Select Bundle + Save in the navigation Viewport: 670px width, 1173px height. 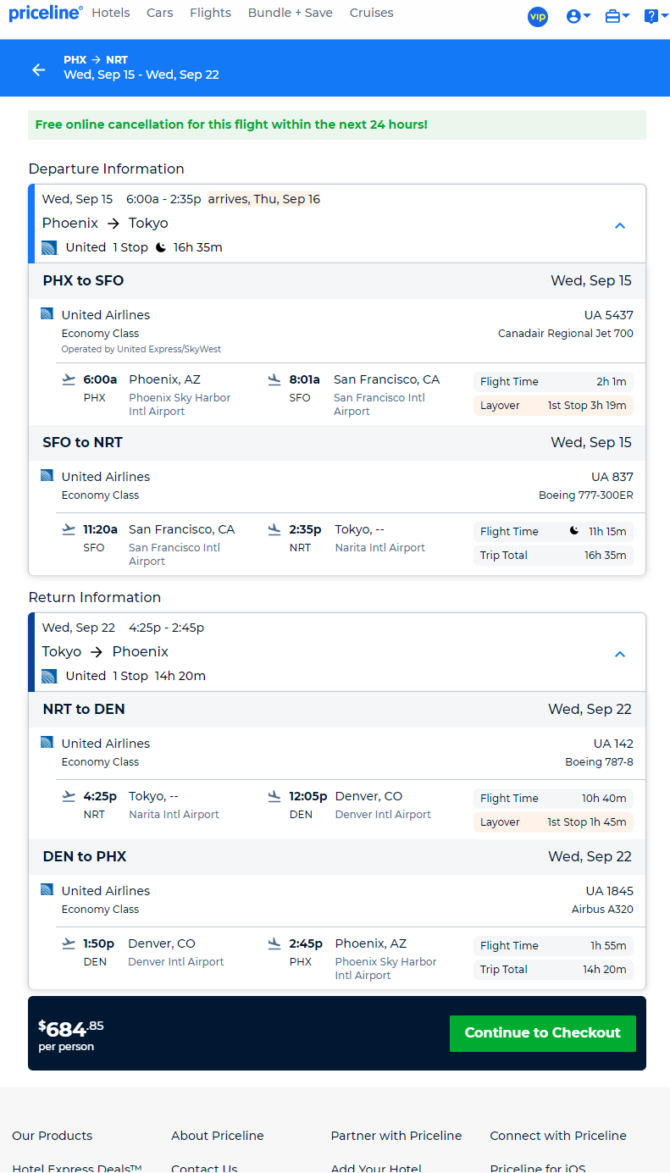pyautogui.click(x=290, y=13)
